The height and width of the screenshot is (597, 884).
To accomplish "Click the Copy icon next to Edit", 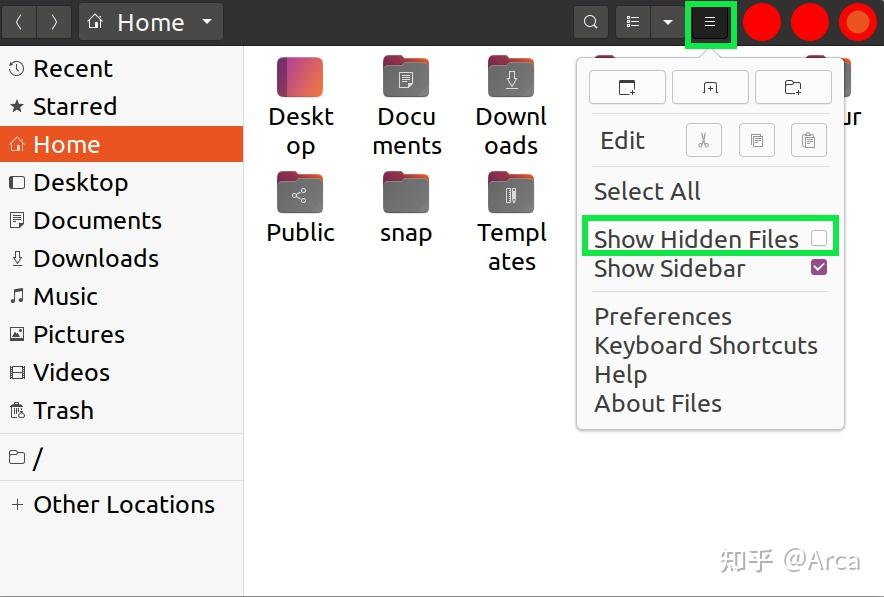I will click(756, 140).
